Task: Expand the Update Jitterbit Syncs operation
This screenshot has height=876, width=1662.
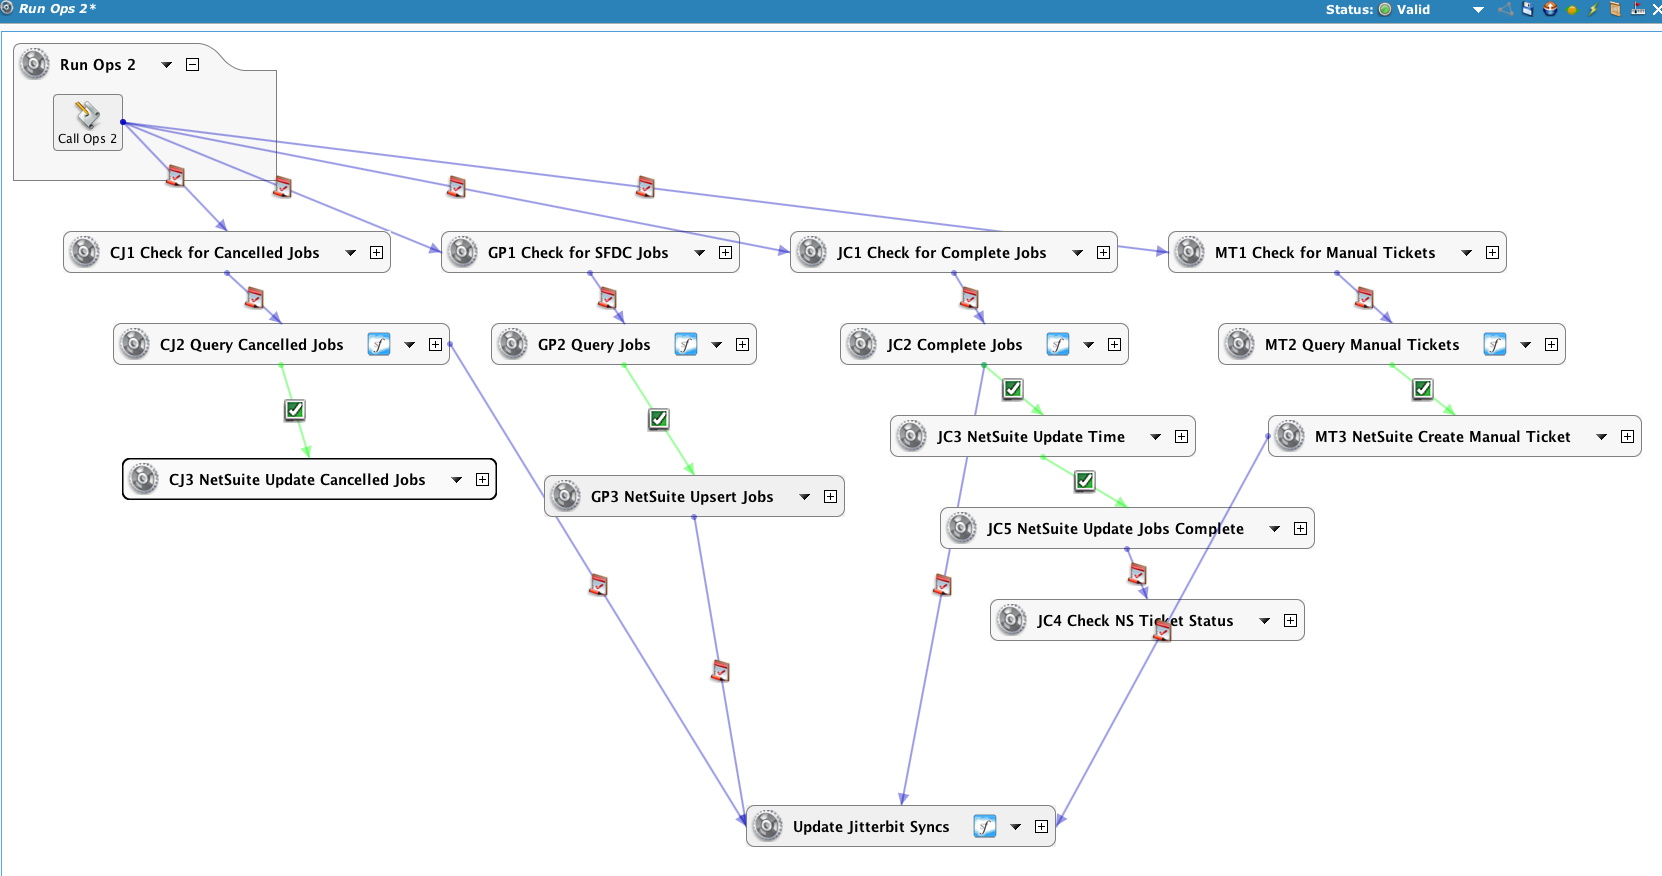Action: point(1042,827)
